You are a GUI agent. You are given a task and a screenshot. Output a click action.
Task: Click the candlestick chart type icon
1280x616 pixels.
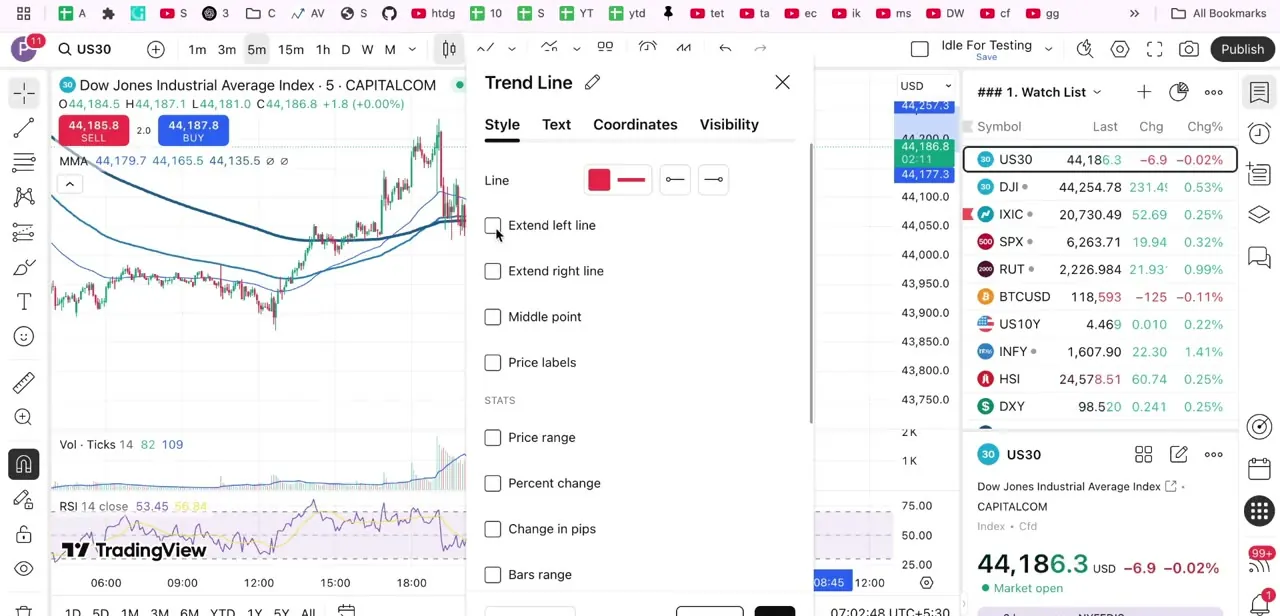point(449,49)
